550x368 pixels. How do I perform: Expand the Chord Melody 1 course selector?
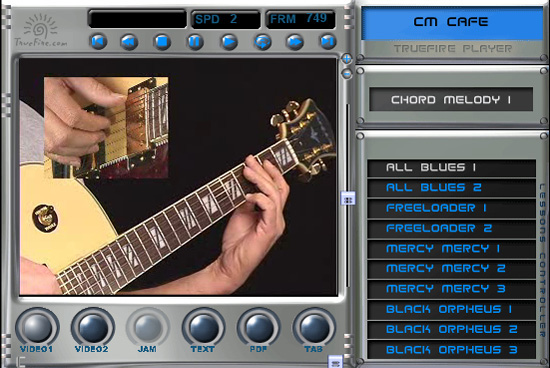(451, 100)
